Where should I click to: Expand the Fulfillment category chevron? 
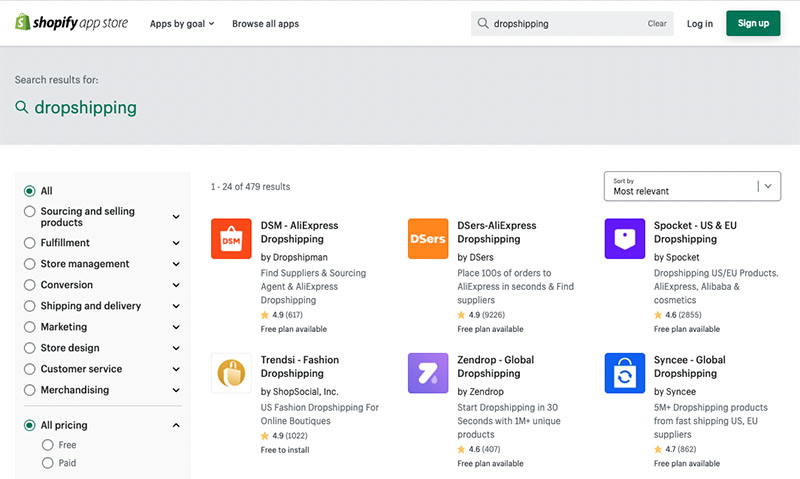(x=176, y=243)
